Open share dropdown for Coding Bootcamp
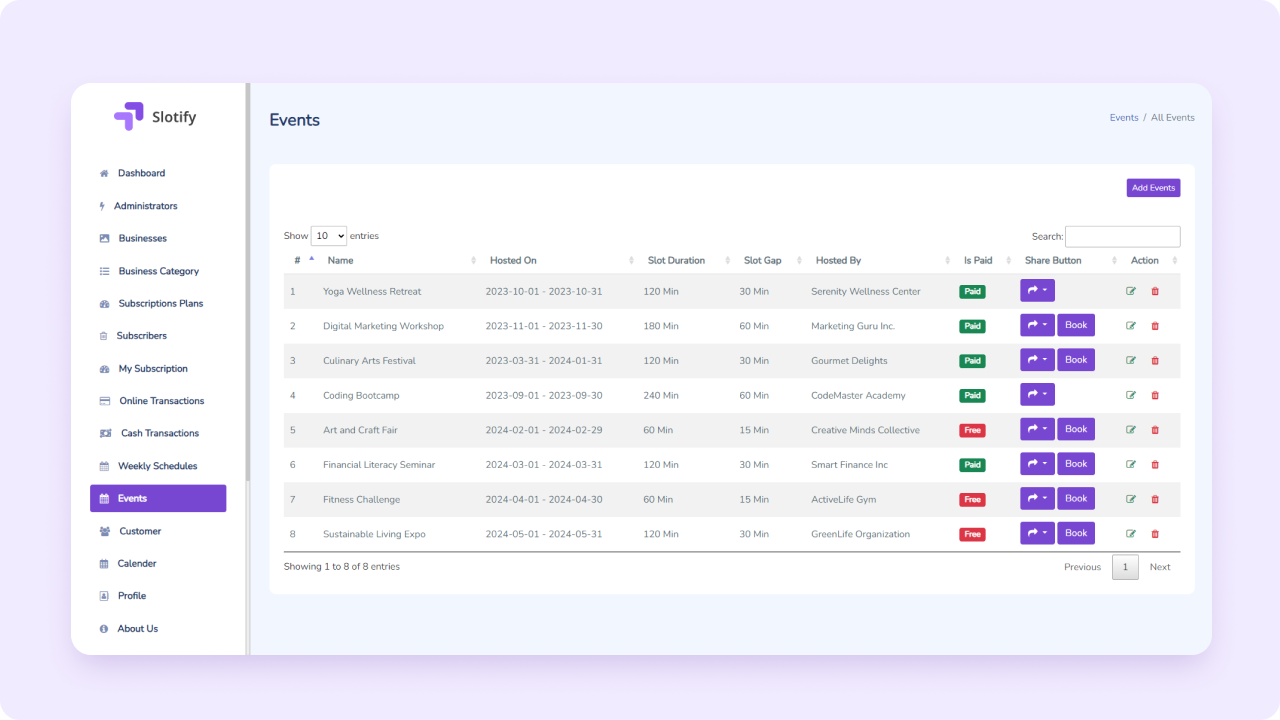This screenshot has width=1280, height=720. click(x=1037, y=394)
